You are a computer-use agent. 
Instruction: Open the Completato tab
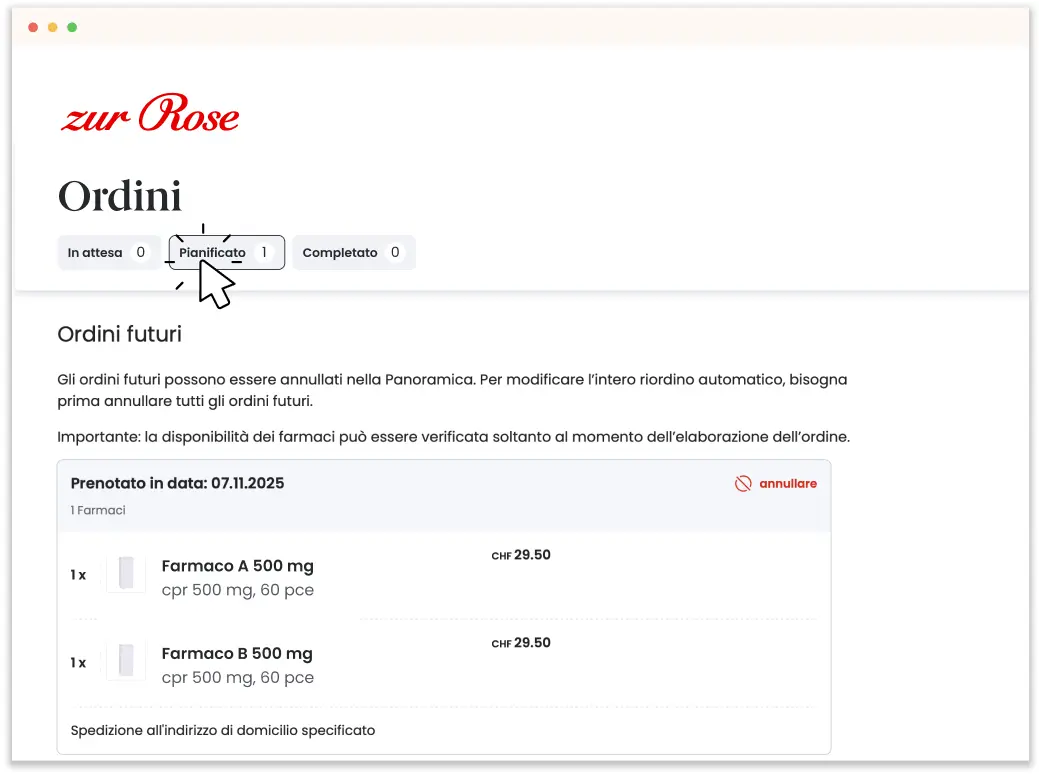point(353,252)
